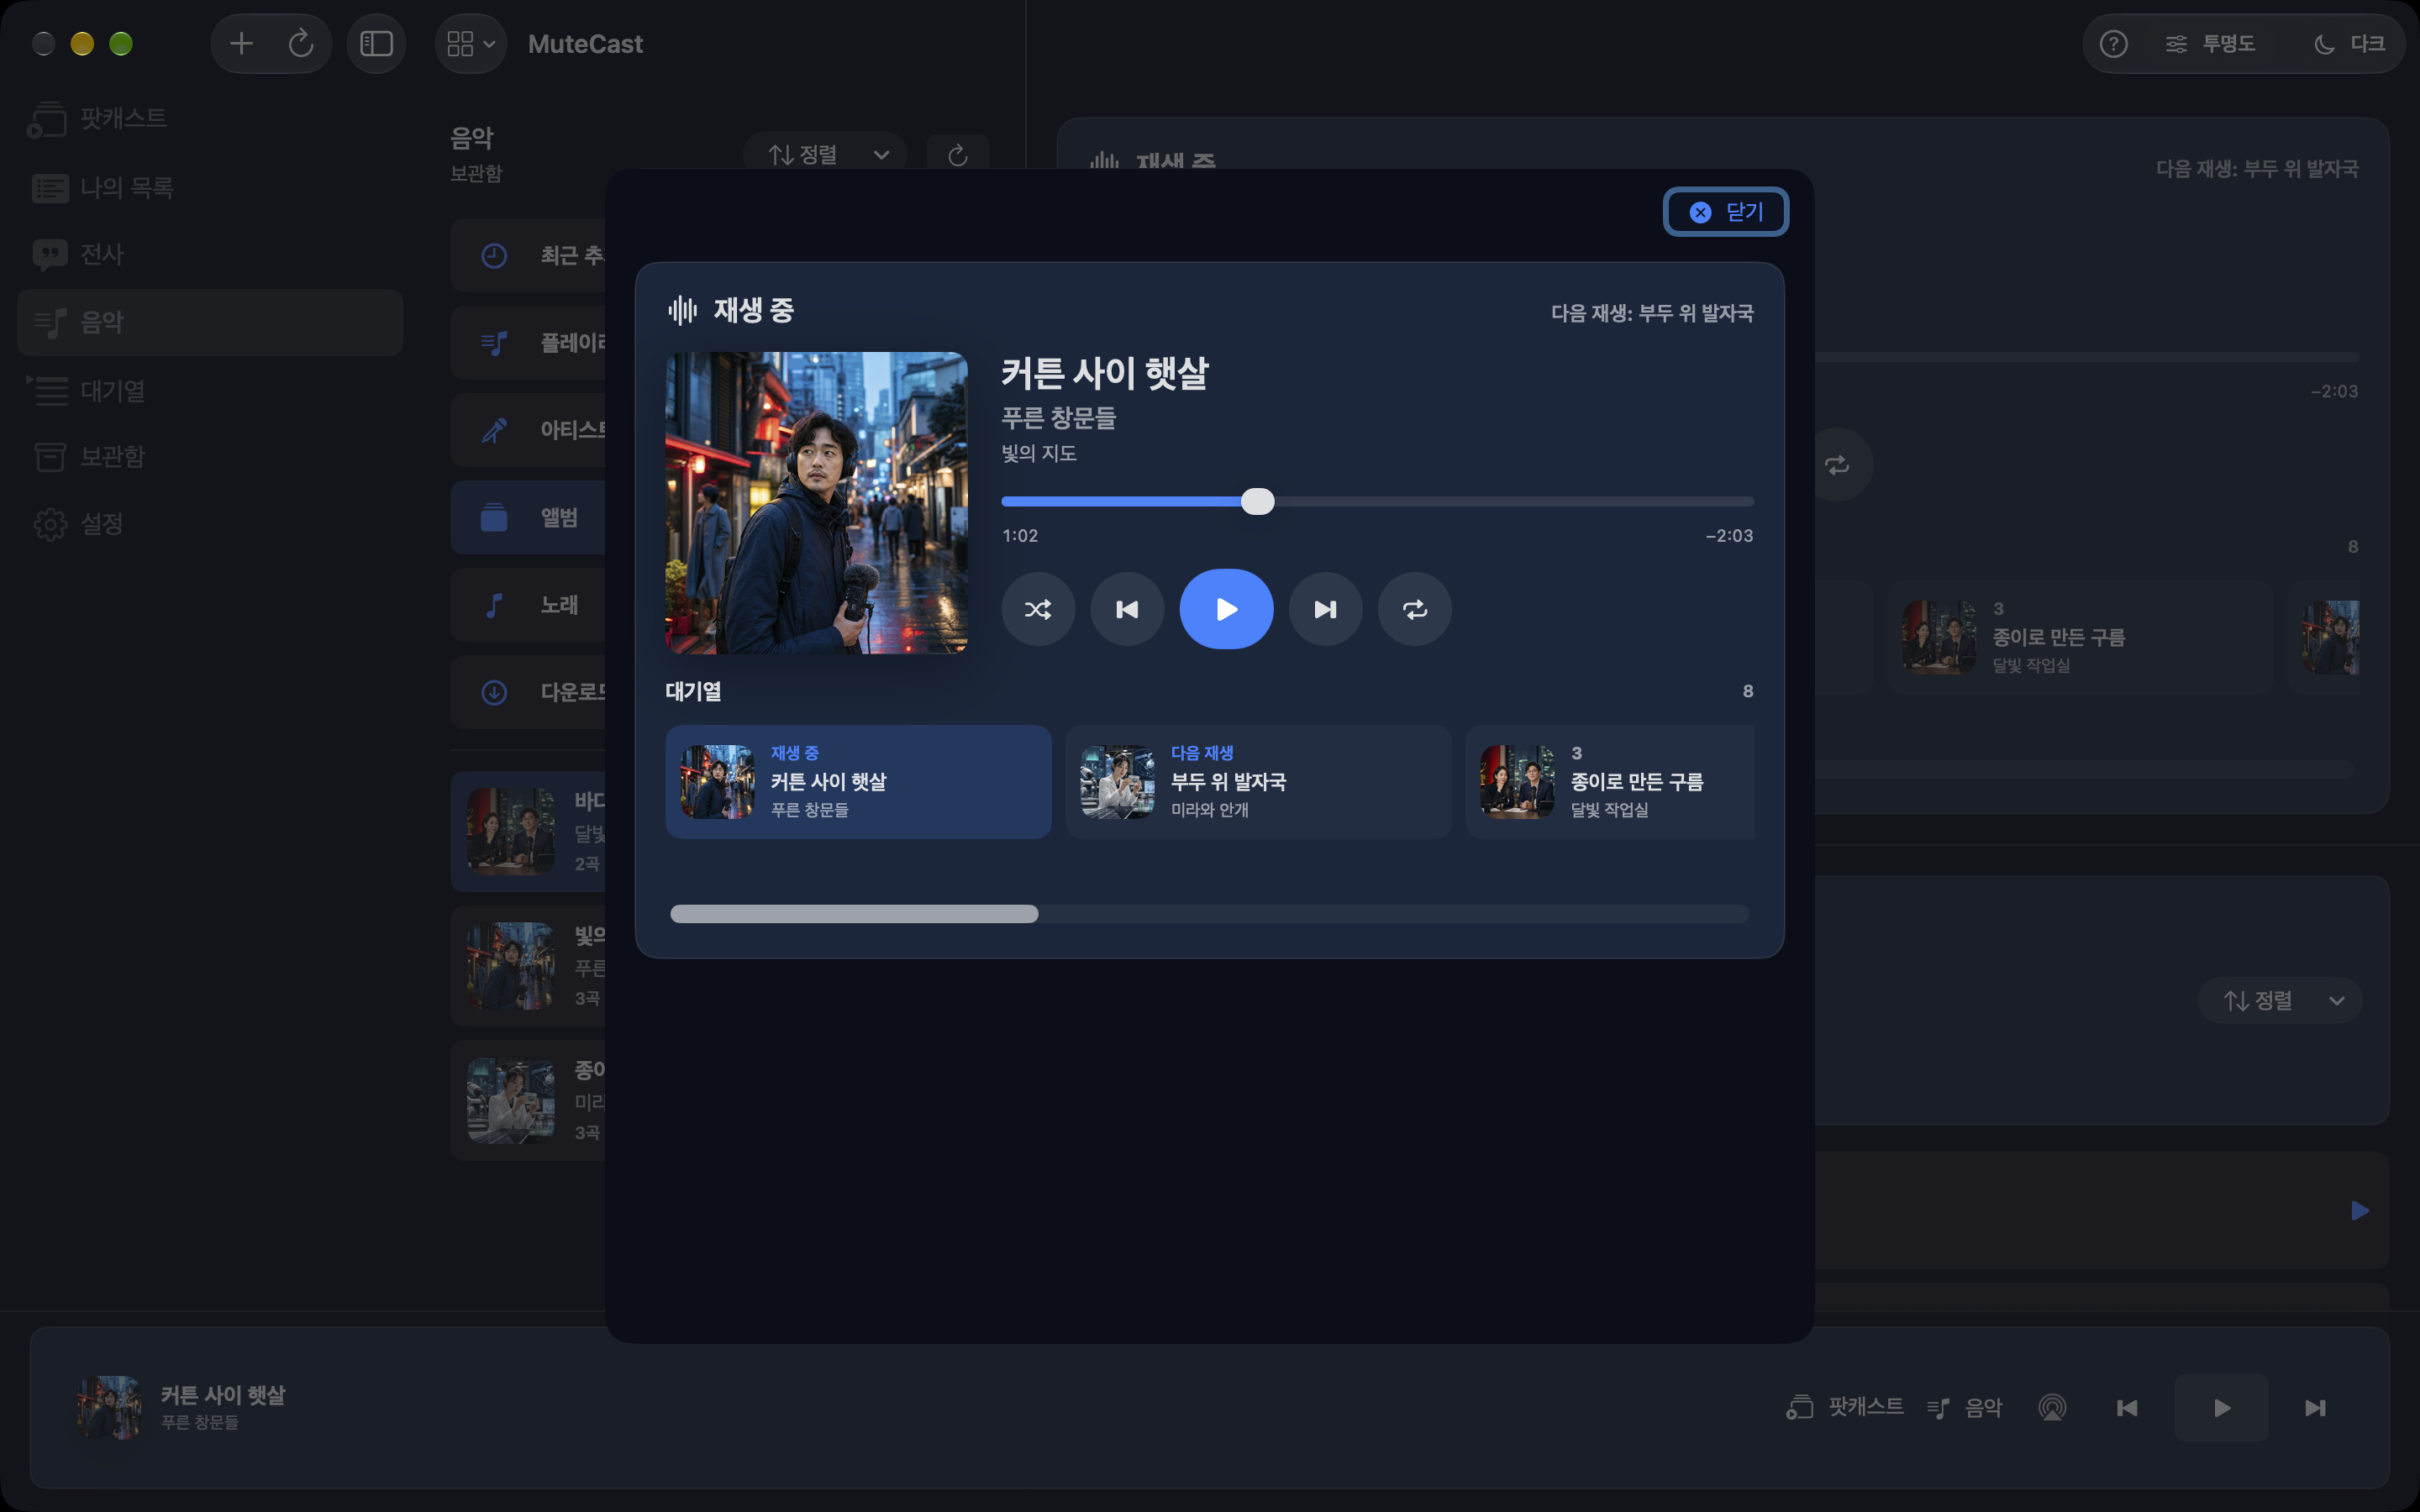Viewport: 2420px width, 1512px height.
Task: Select the 앨범 category
Action: pos(528,517)
